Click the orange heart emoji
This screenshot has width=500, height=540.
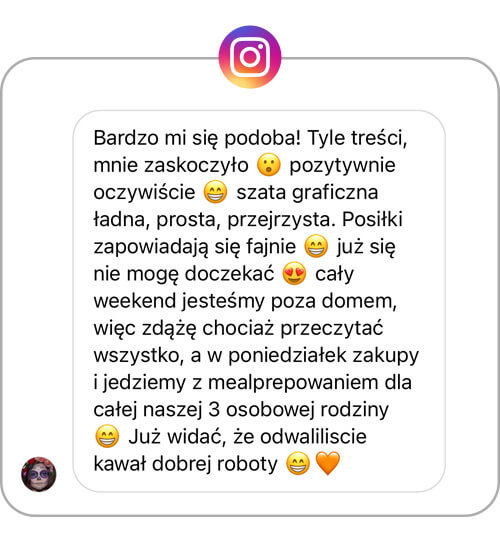pos(328,464)
